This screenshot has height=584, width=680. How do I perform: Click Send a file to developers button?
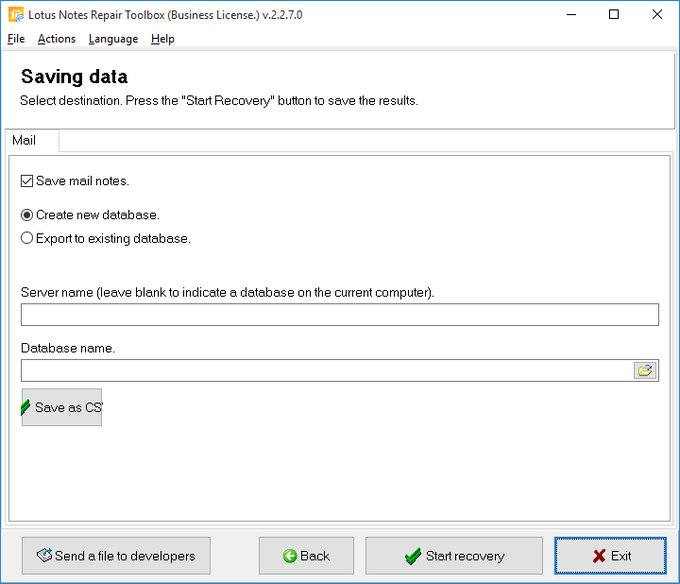(x=116, y=556)
